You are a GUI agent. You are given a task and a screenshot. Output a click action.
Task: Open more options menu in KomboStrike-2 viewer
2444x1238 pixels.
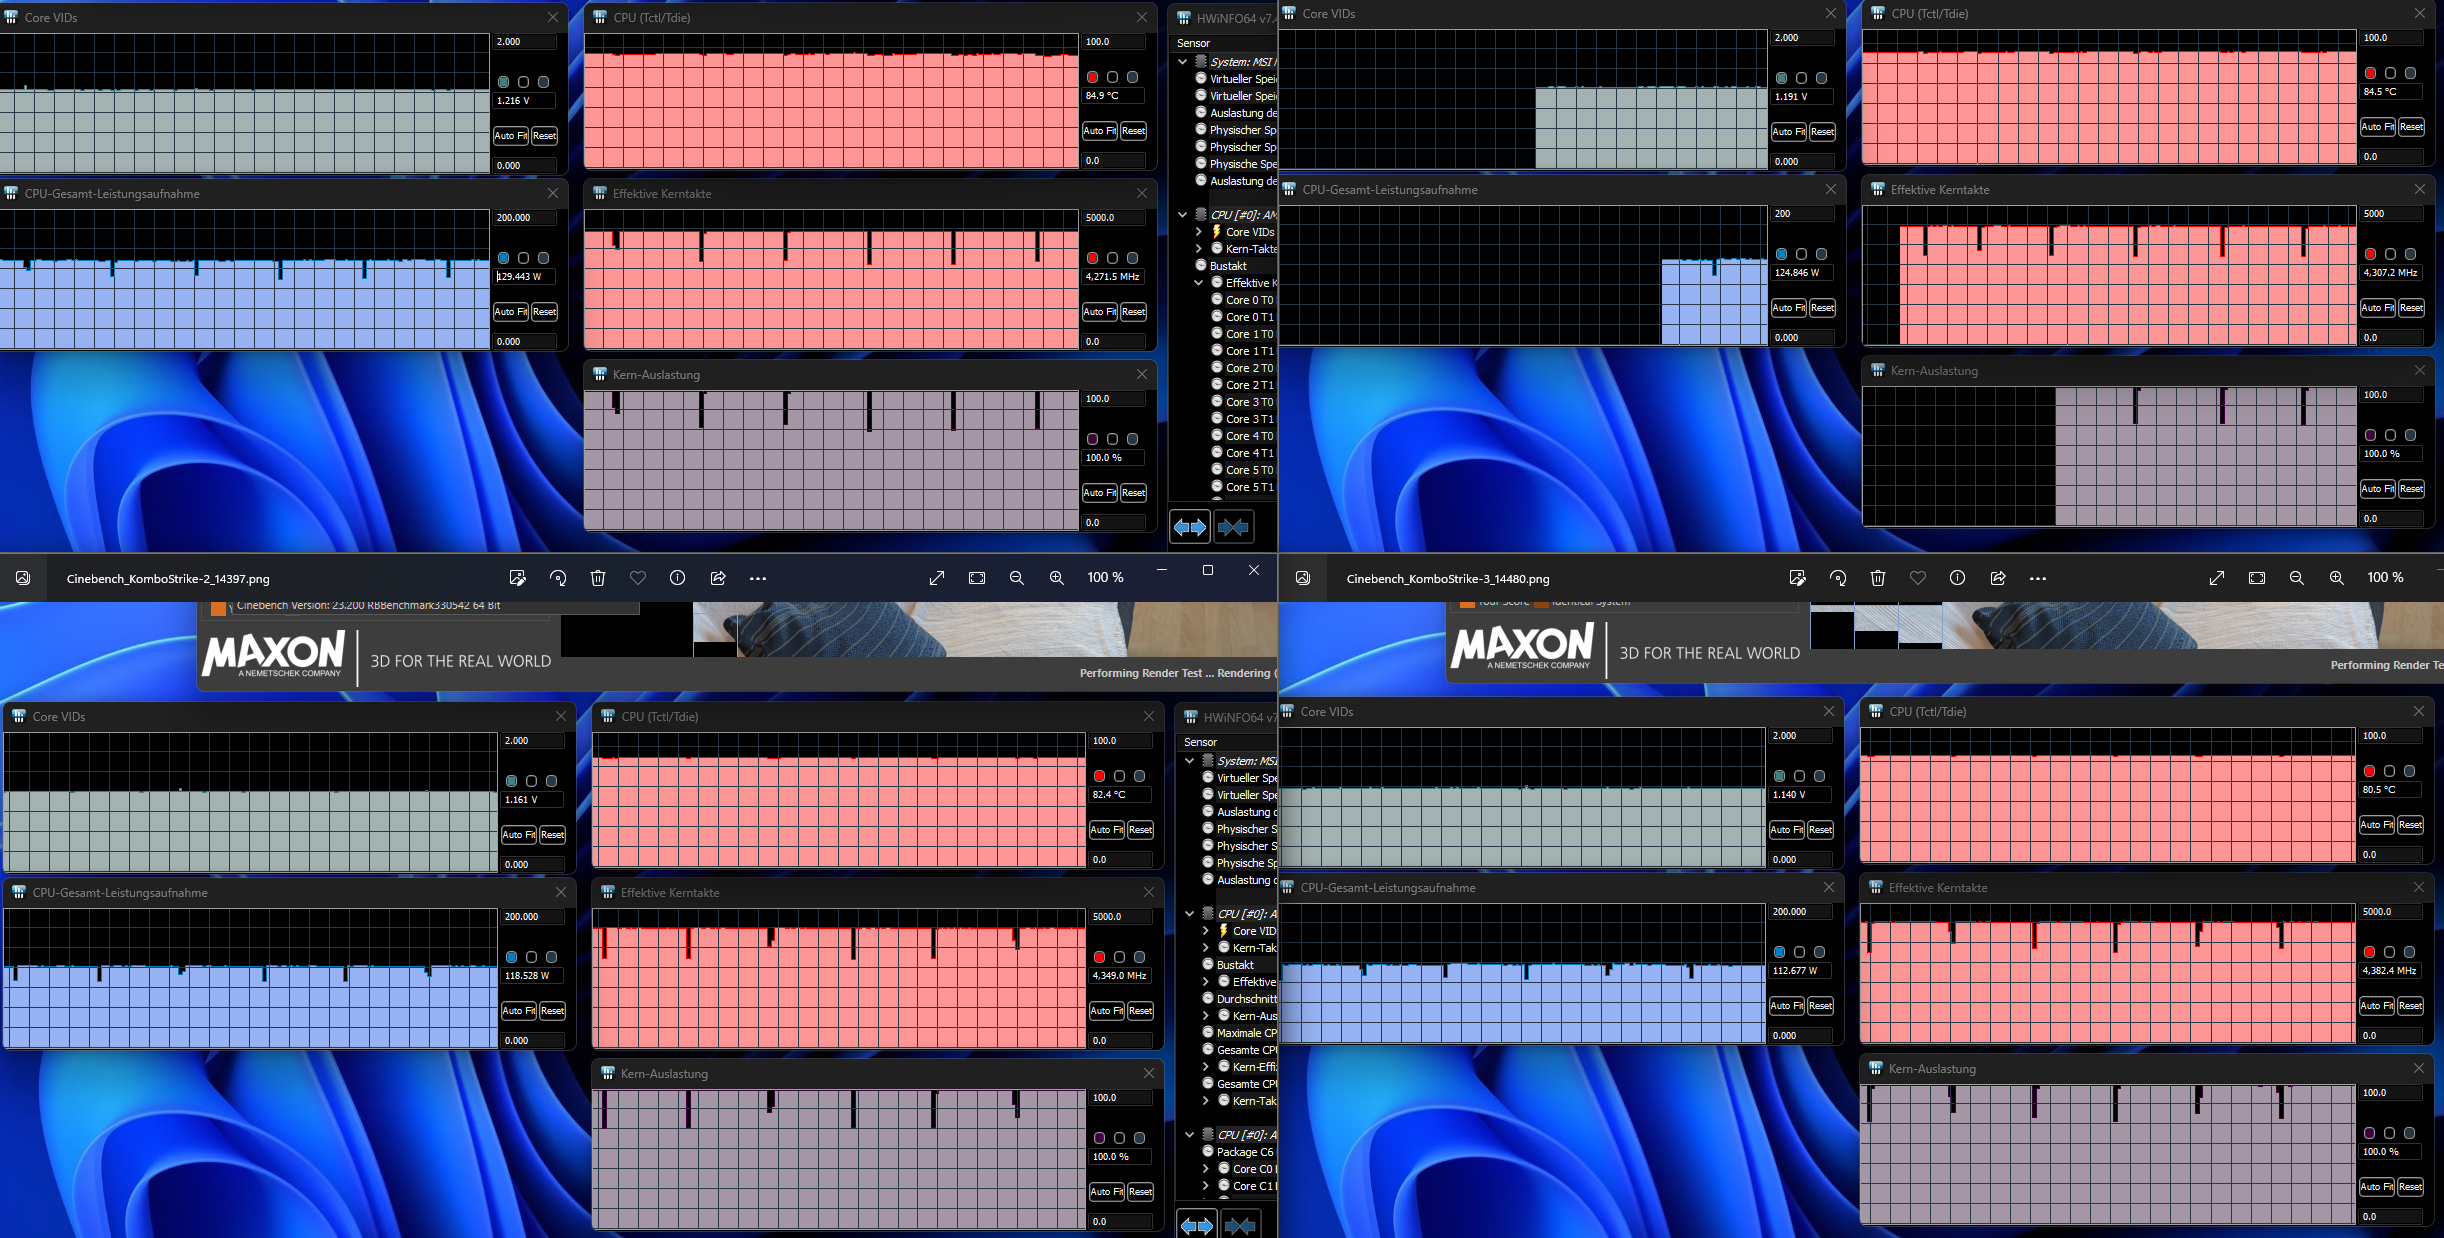(758, 578)
